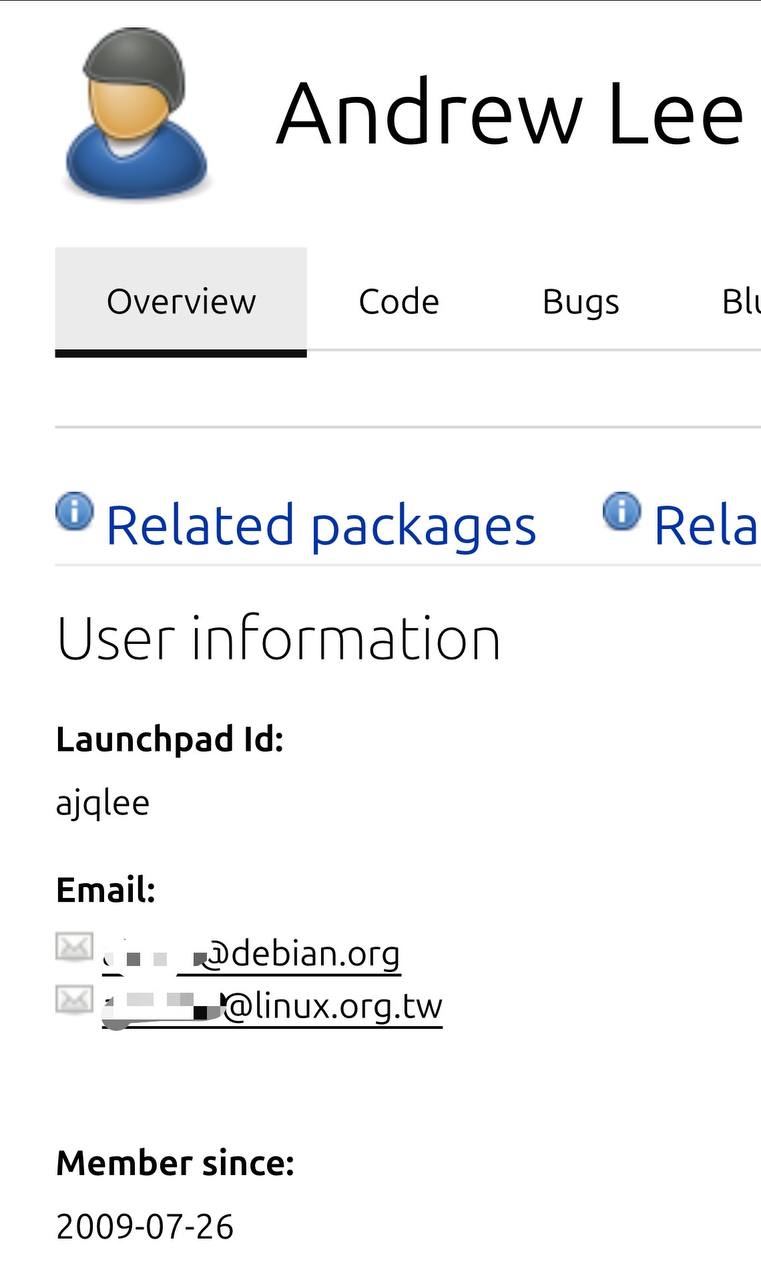Viewport: 761px width, 1280px height.
Task: Click the Andrew Lee name heading
Action: [509, 113]
